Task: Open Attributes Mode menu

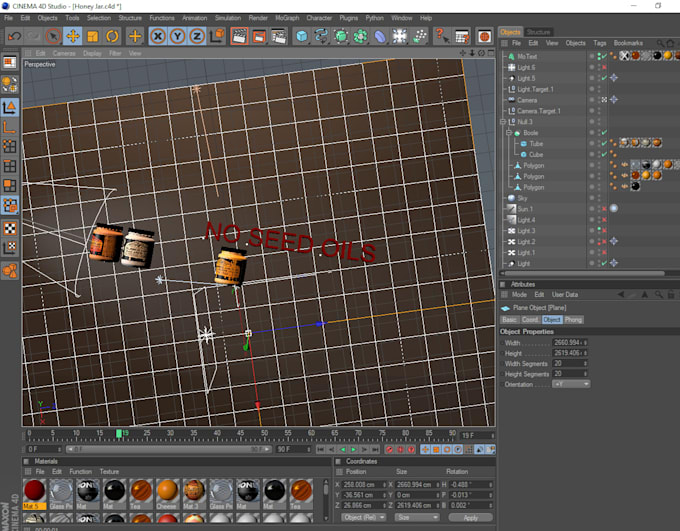Action: point(519,295)
